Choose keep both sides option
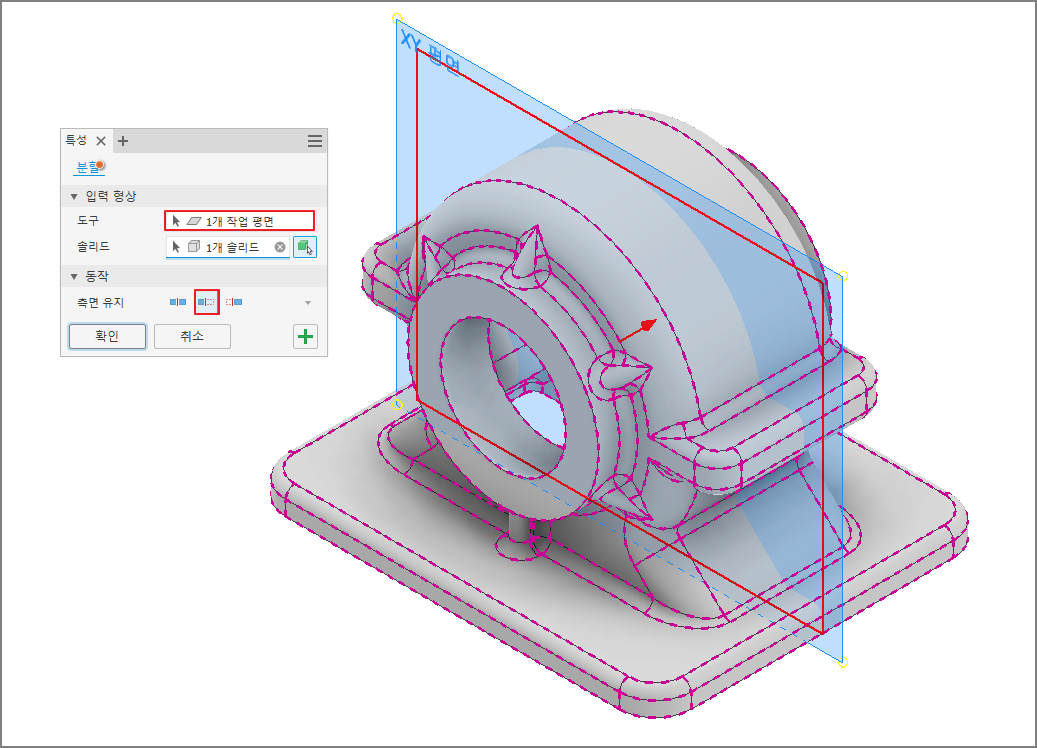1037x748 pixels. point(178,302)
